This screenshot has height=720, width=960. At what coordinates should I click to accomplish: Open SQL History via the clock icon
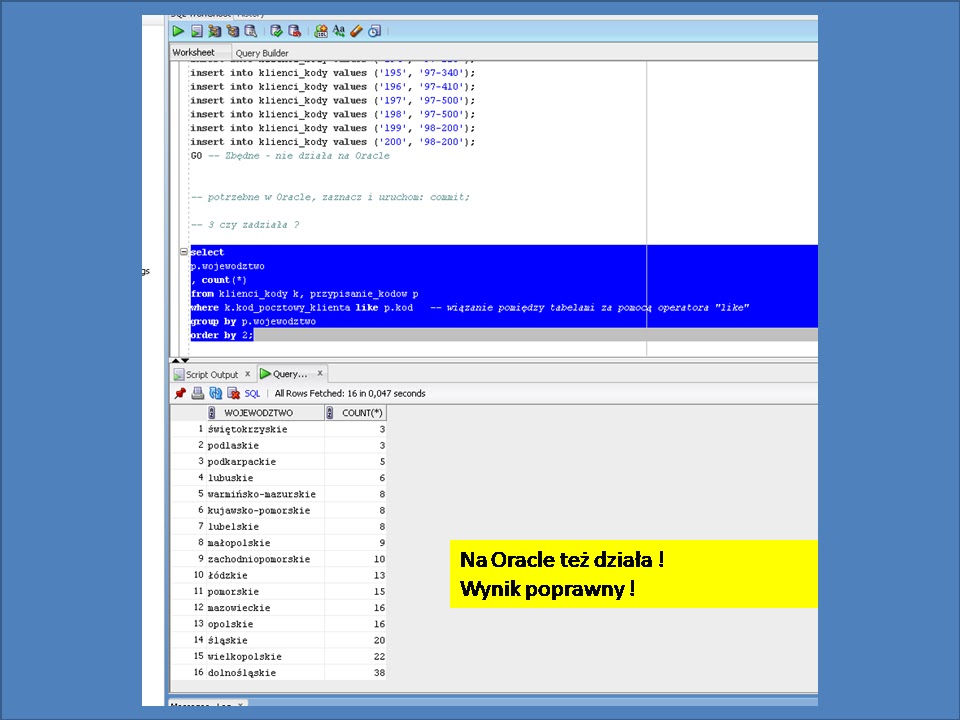tap(375, 31)
